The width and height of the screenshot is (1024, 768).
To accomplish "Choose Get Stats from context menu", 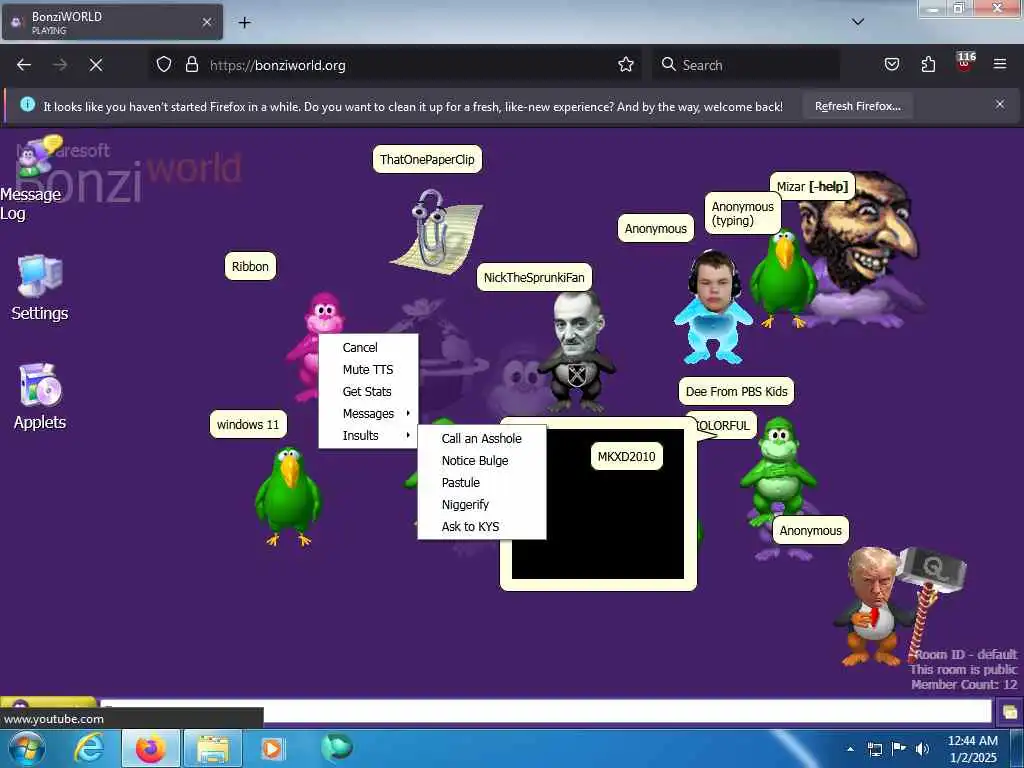I will click(368, 392).
